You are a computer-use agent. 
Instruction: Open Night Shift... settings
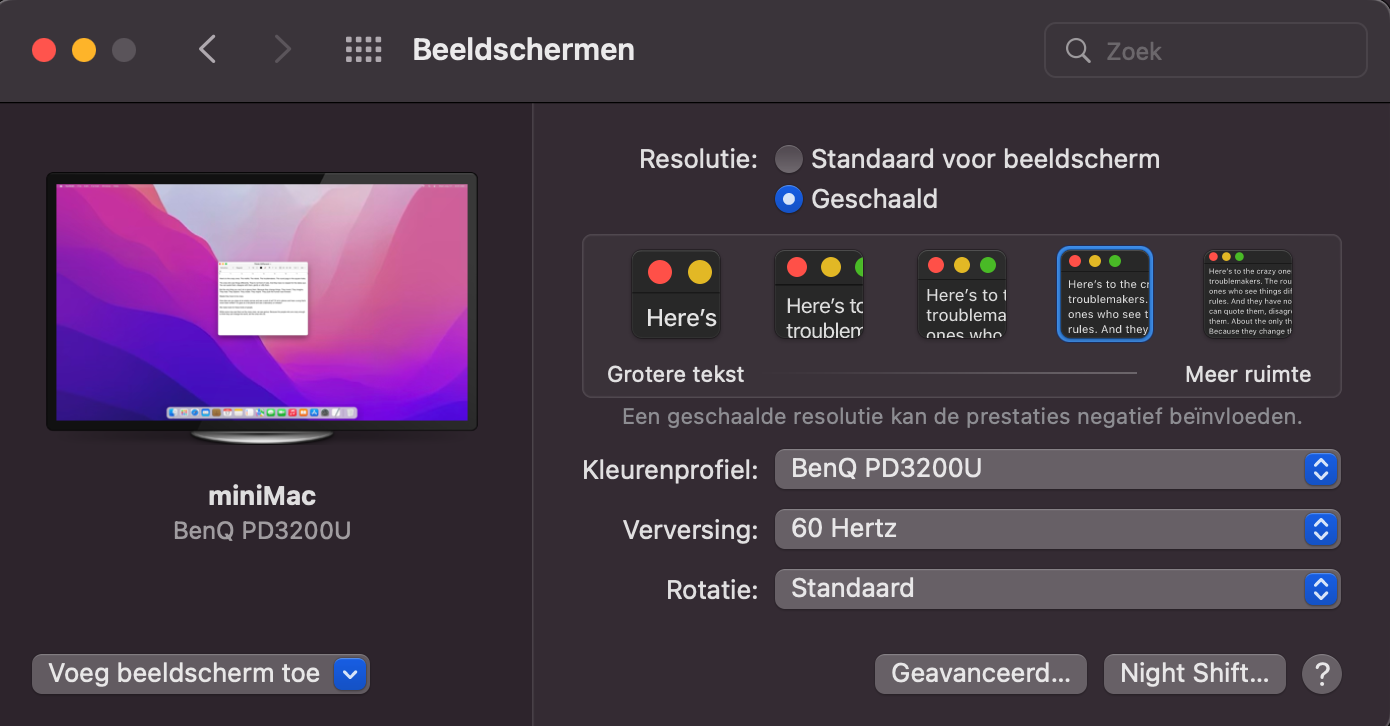tap(1194, 673)
